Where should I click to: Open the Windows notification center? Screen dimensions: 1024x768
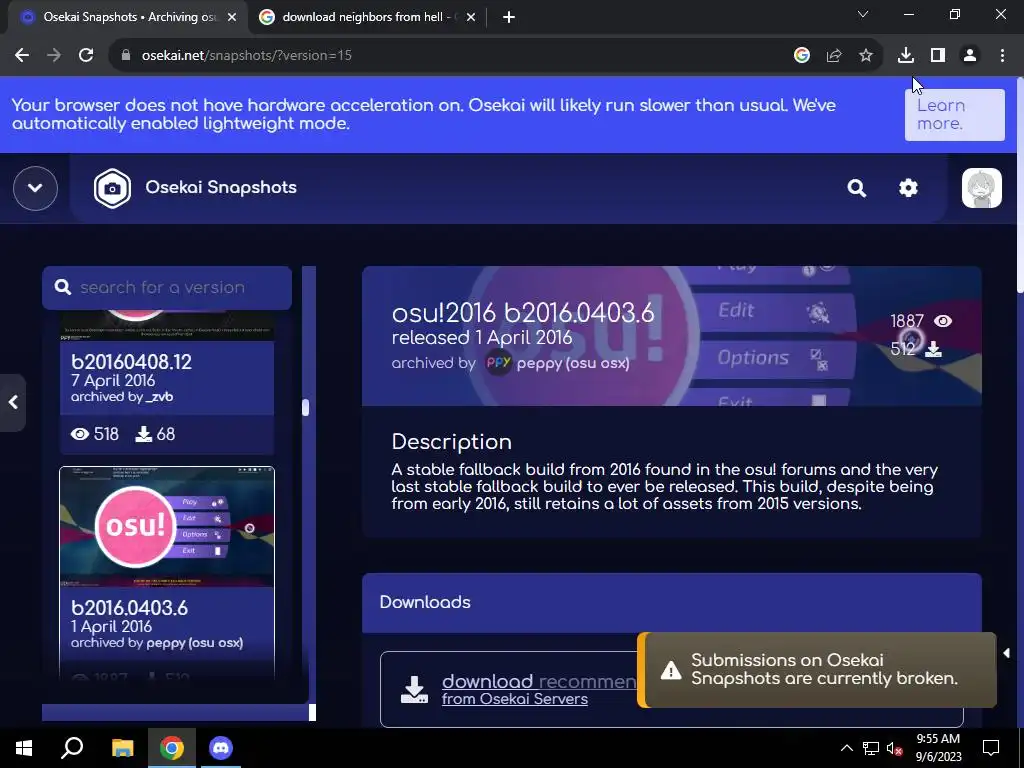tap(991, 748)
